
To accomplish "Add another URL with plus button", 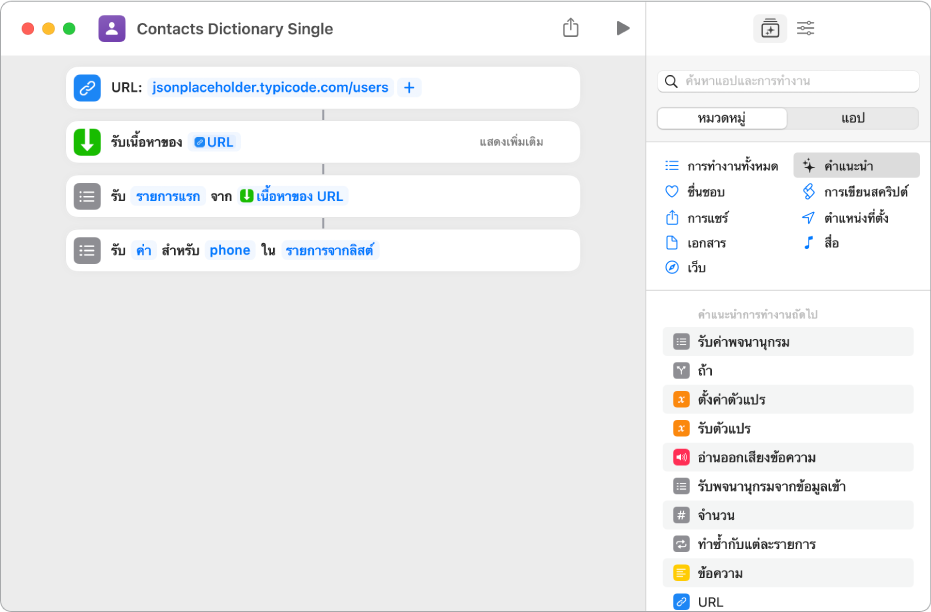I will pos(409,87).
